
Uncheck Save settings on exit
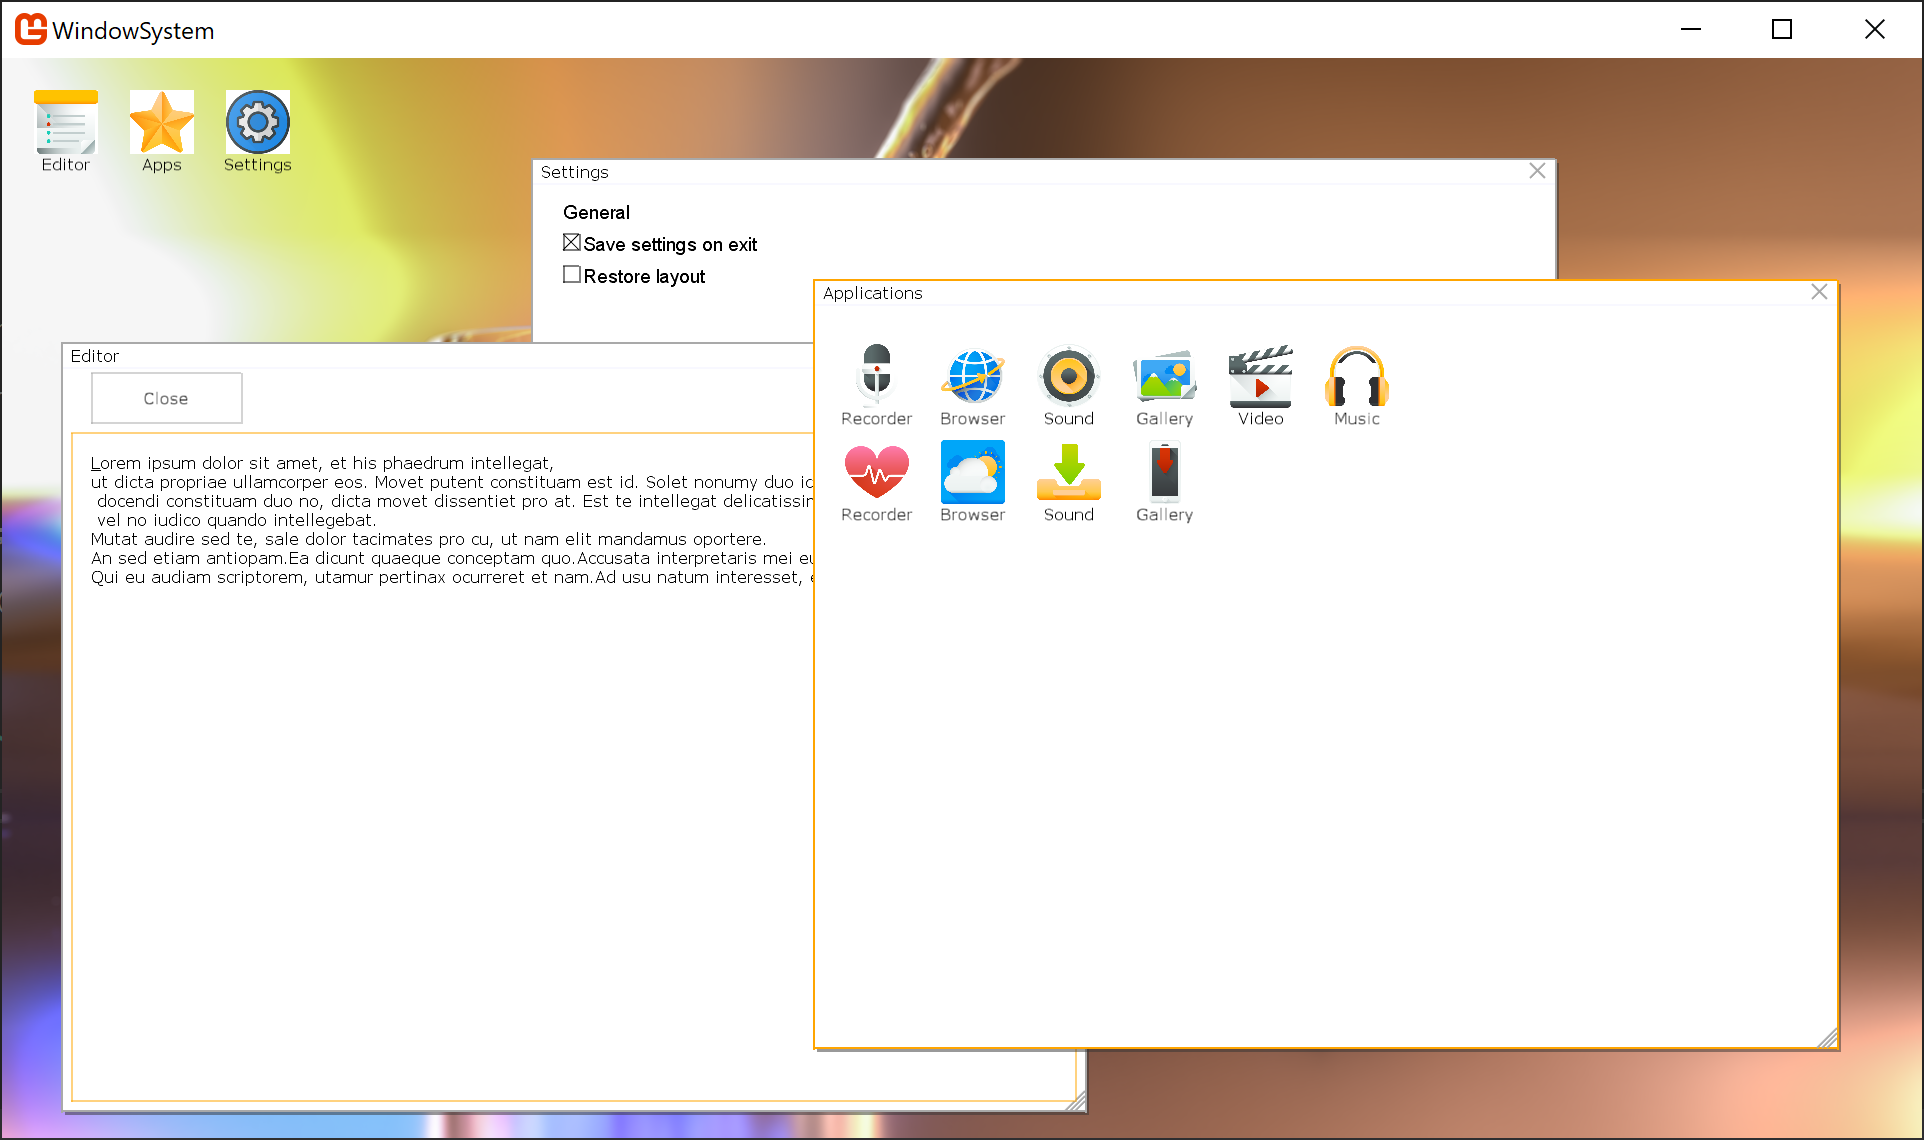click(572, 243)
